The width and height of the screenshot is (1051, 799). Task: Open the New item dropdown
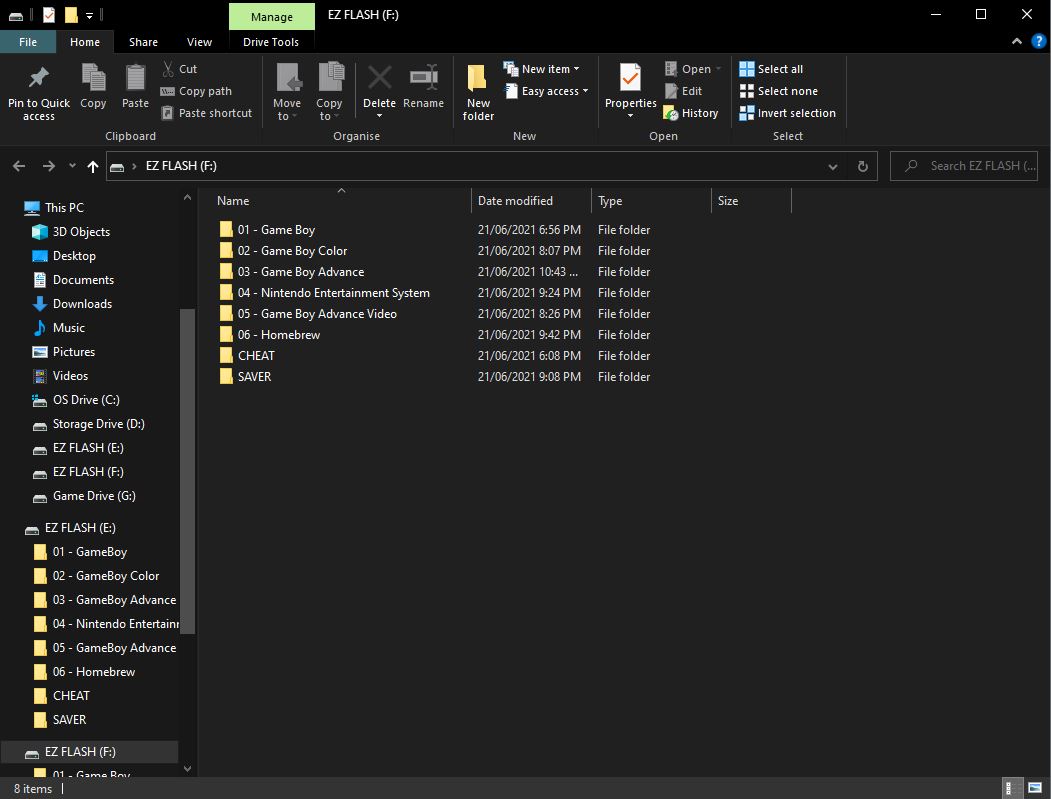542,68
